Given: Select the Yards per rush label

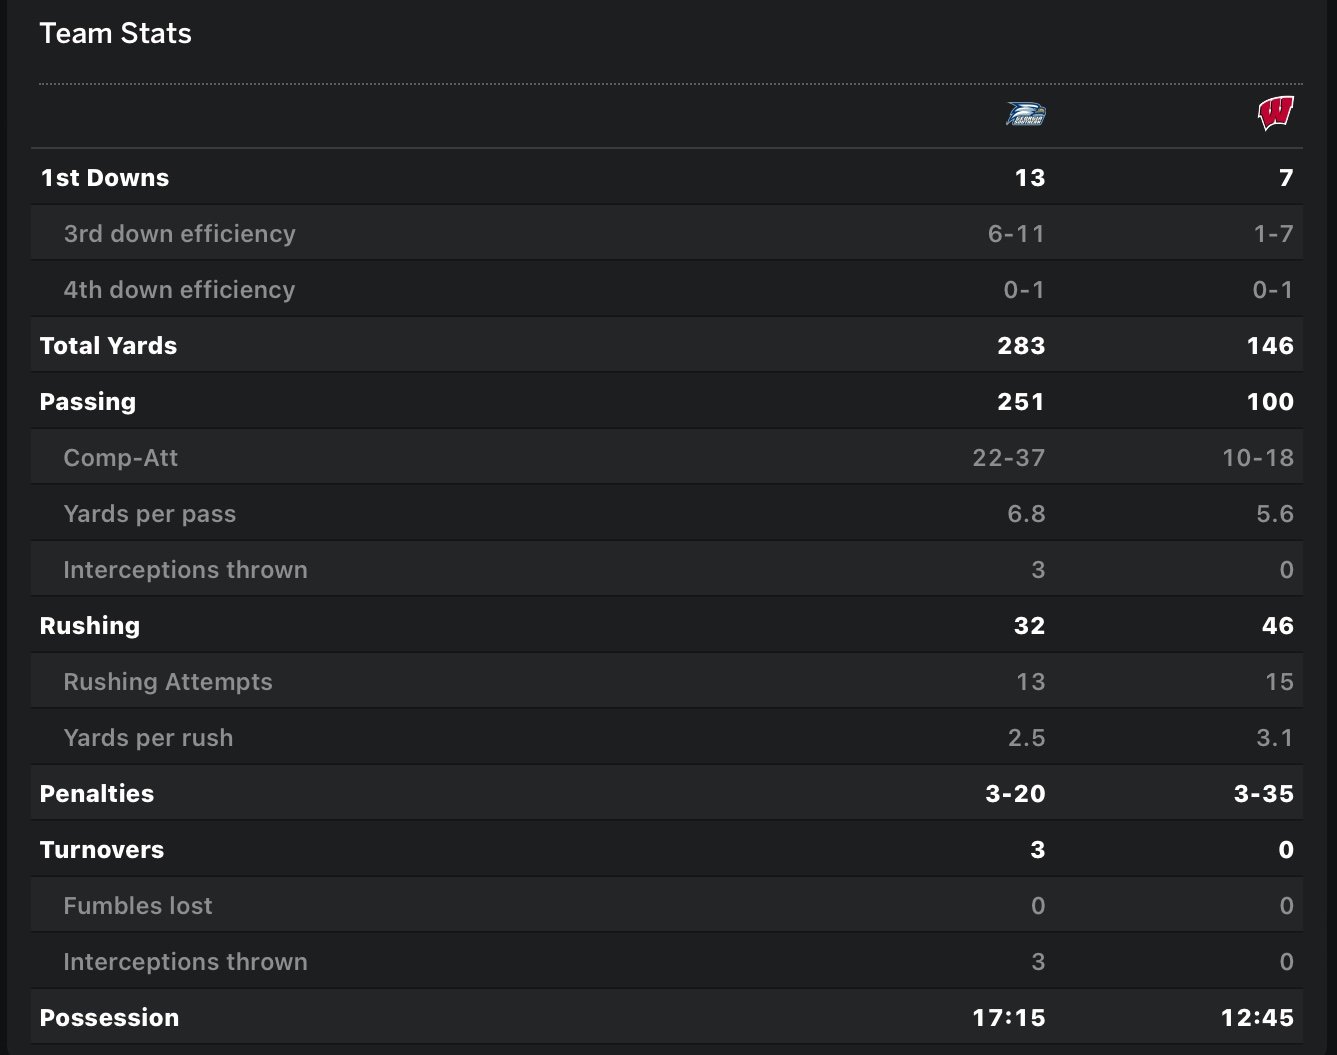Looking at the screenshot, I should point(148,738).
